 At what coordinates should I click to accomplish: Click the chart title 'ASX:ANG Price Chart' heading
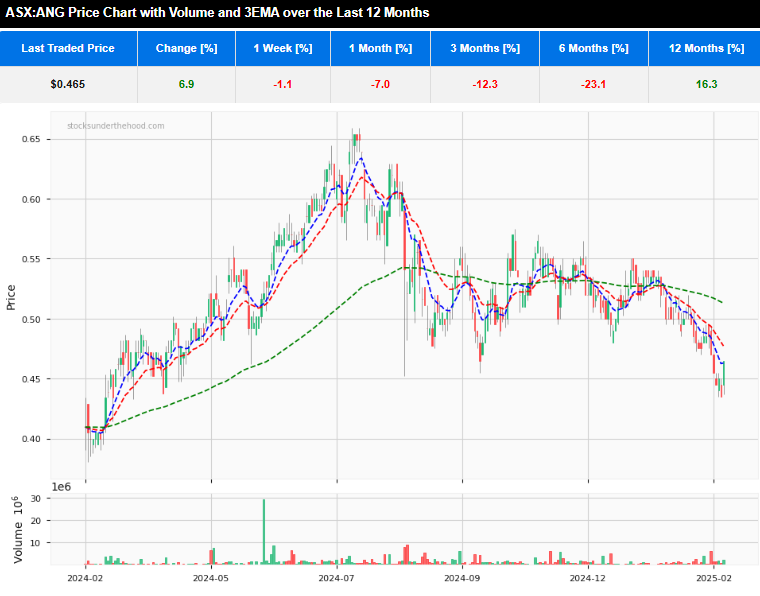point(217,12)
